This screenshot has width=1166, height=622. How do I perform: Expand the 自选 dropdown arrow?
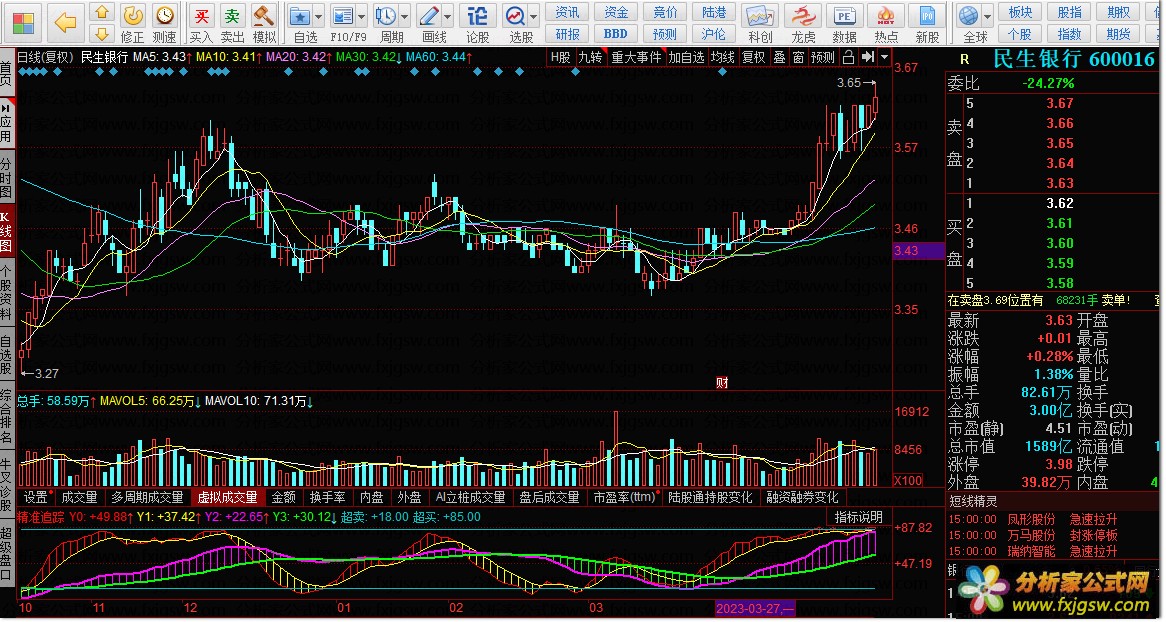coord(318,16)
